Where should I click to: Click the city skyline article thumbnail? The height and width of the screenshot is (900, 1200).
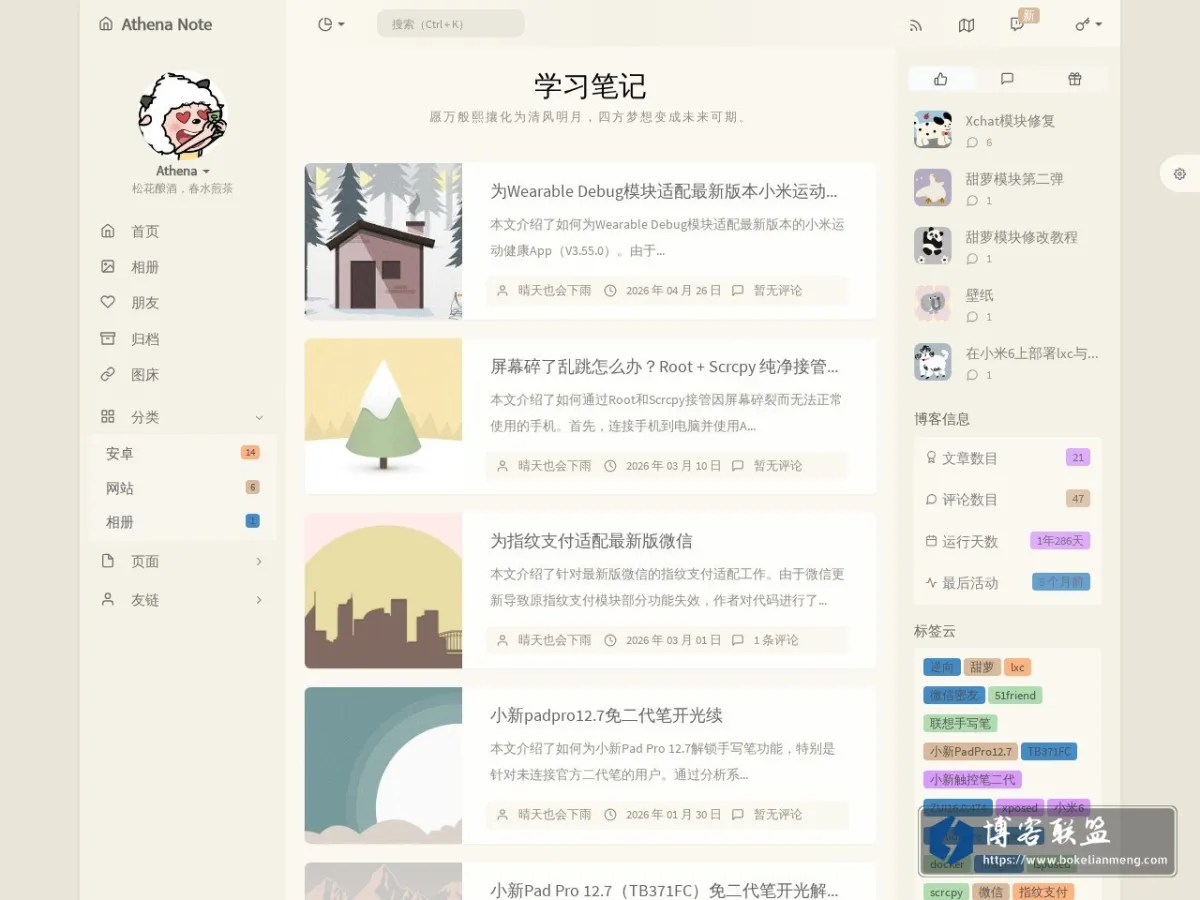pos(383,590)
